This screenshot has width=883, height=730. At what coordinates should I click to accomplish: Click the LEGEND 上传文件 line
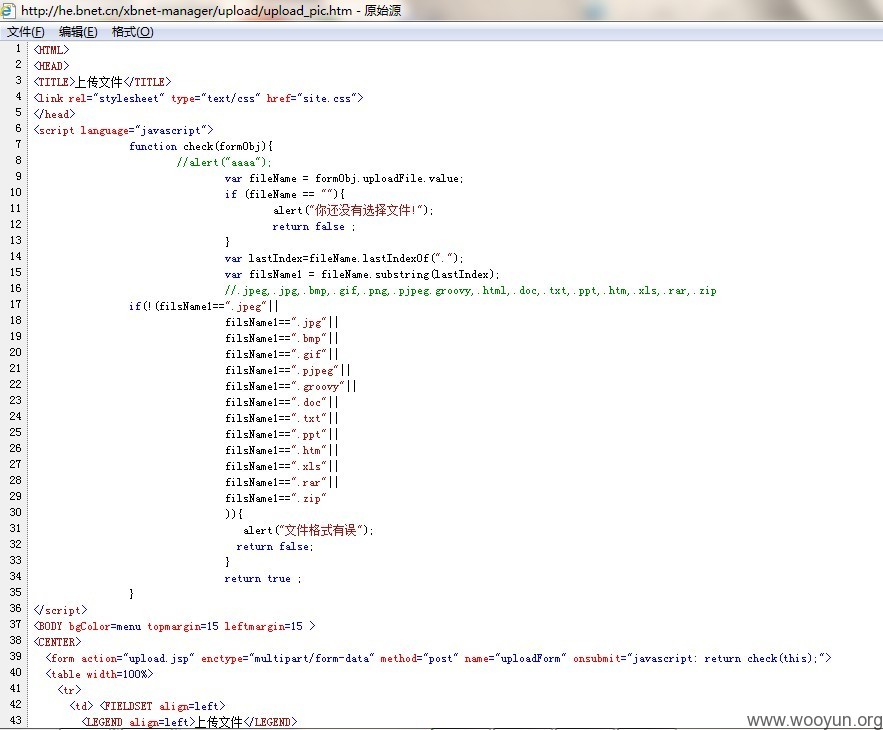(x=189, y=722)
